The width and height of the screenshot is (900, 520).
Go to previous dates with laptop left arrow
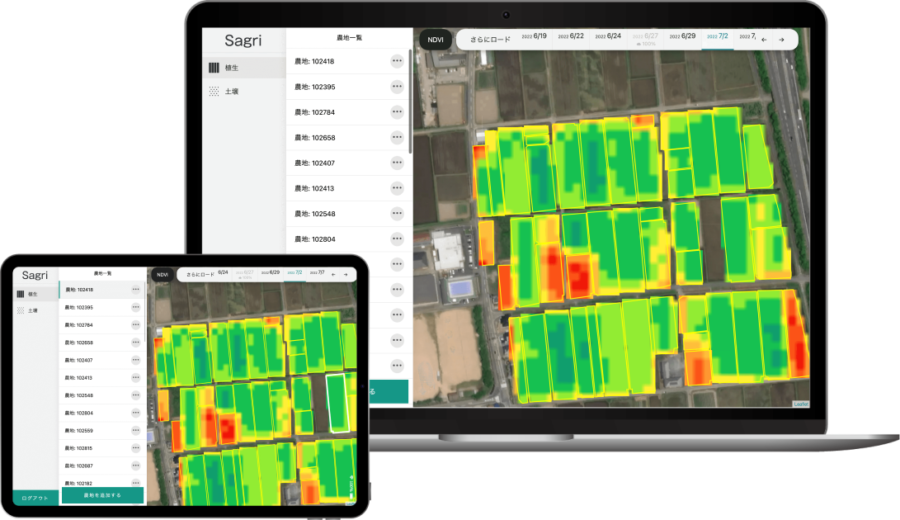tap(764, 40)
